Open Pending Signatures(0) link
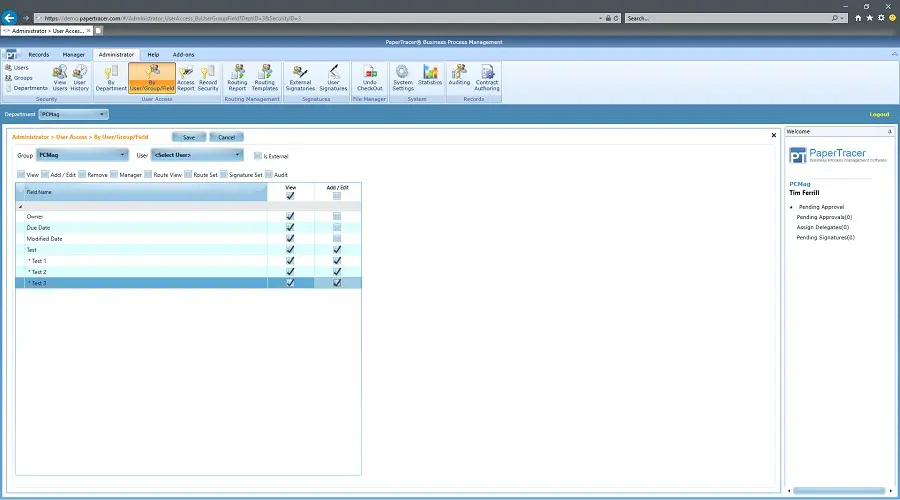Screen dimensions: 900x500 825,238
